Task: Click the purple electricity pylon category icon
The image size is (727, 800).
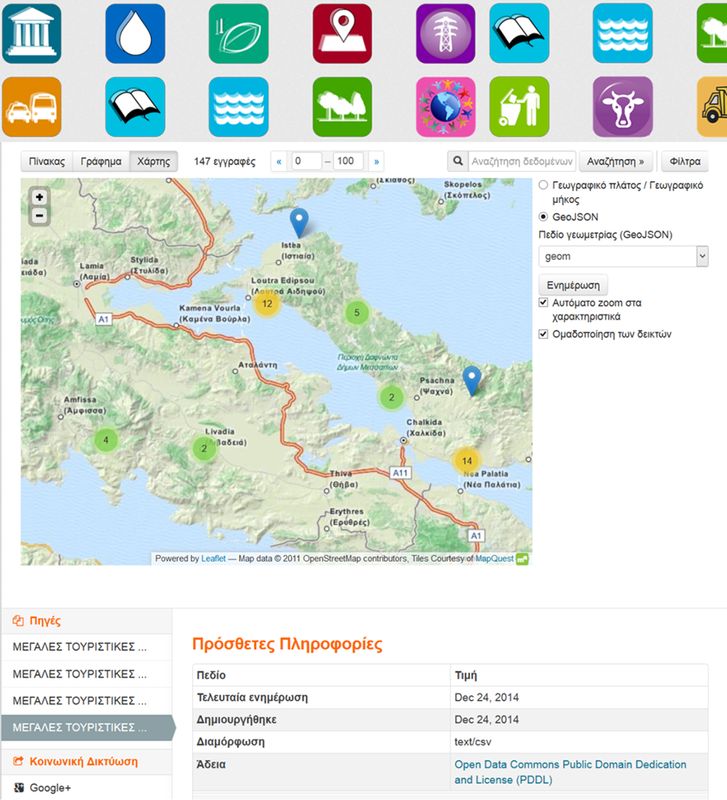Action: click(x=446, y=34)
